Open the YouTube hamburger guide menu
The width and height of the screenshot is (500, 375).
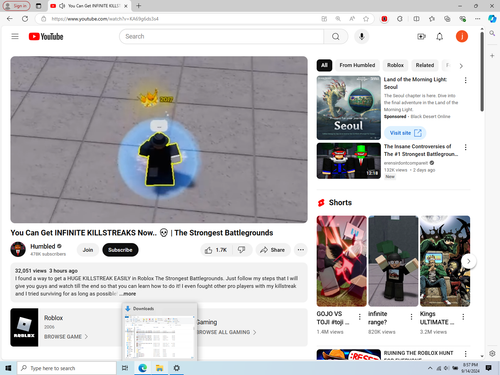pos(15,36)
